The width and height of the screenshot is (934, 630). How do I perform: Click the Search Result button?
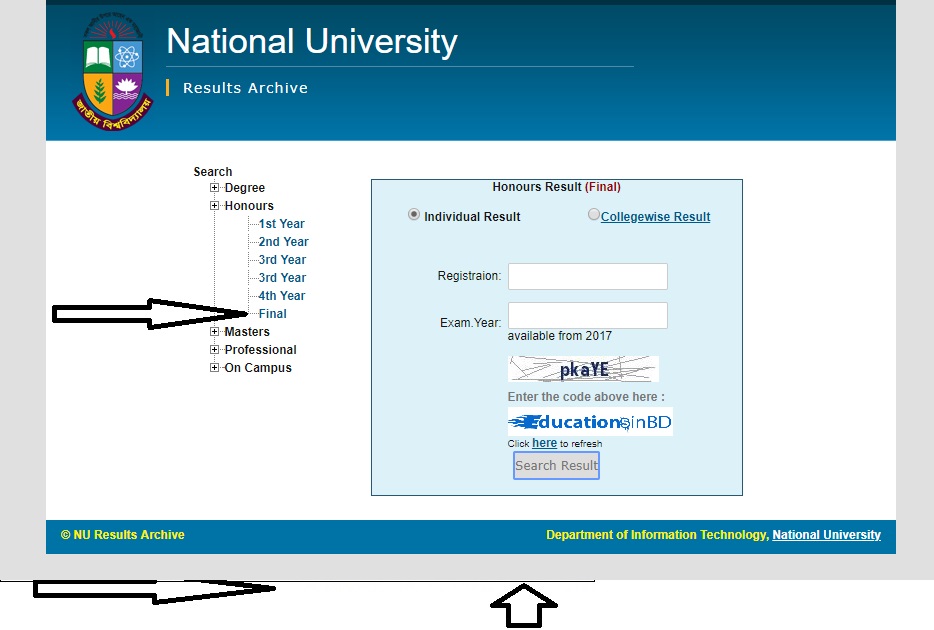[x=556, y=465]
